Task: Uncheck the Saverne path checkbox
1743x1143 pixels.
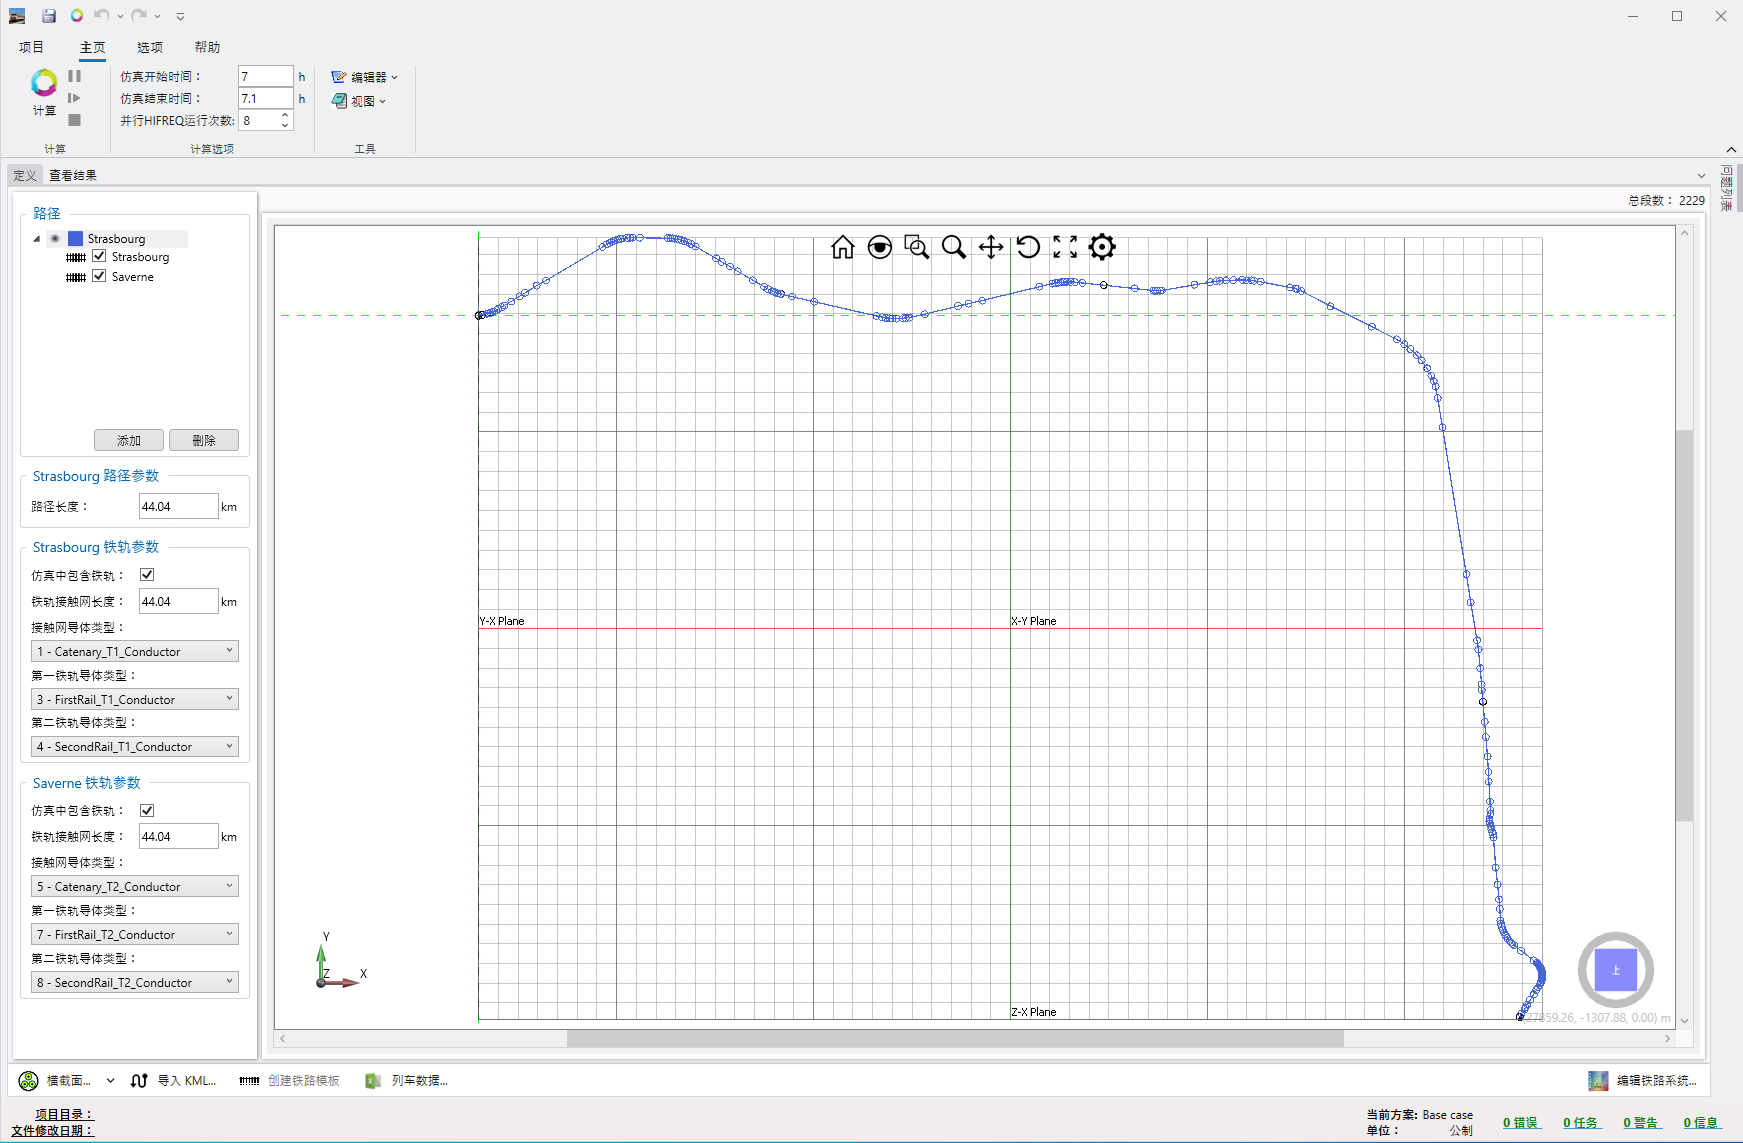Action: pos(99,276)
